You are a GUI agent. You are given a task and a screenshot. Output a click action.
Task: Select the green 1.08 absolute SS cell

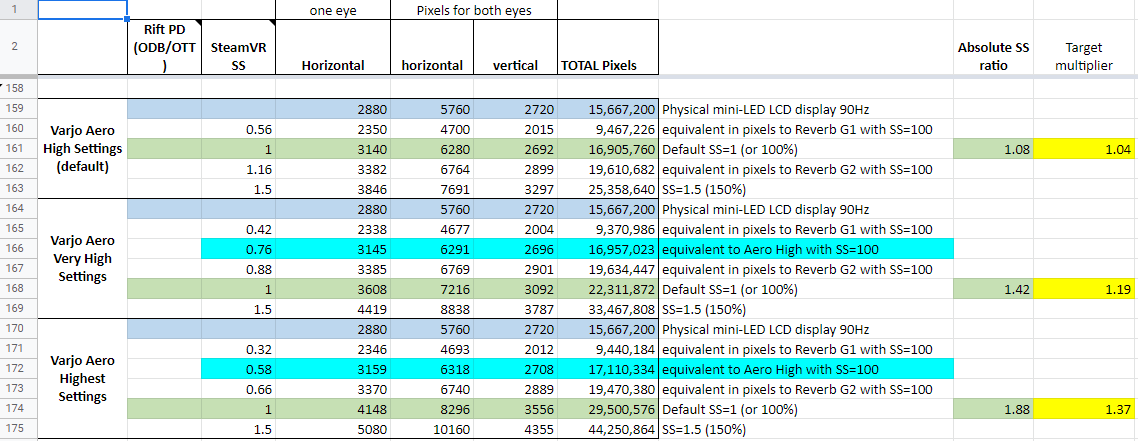[994, 150]
